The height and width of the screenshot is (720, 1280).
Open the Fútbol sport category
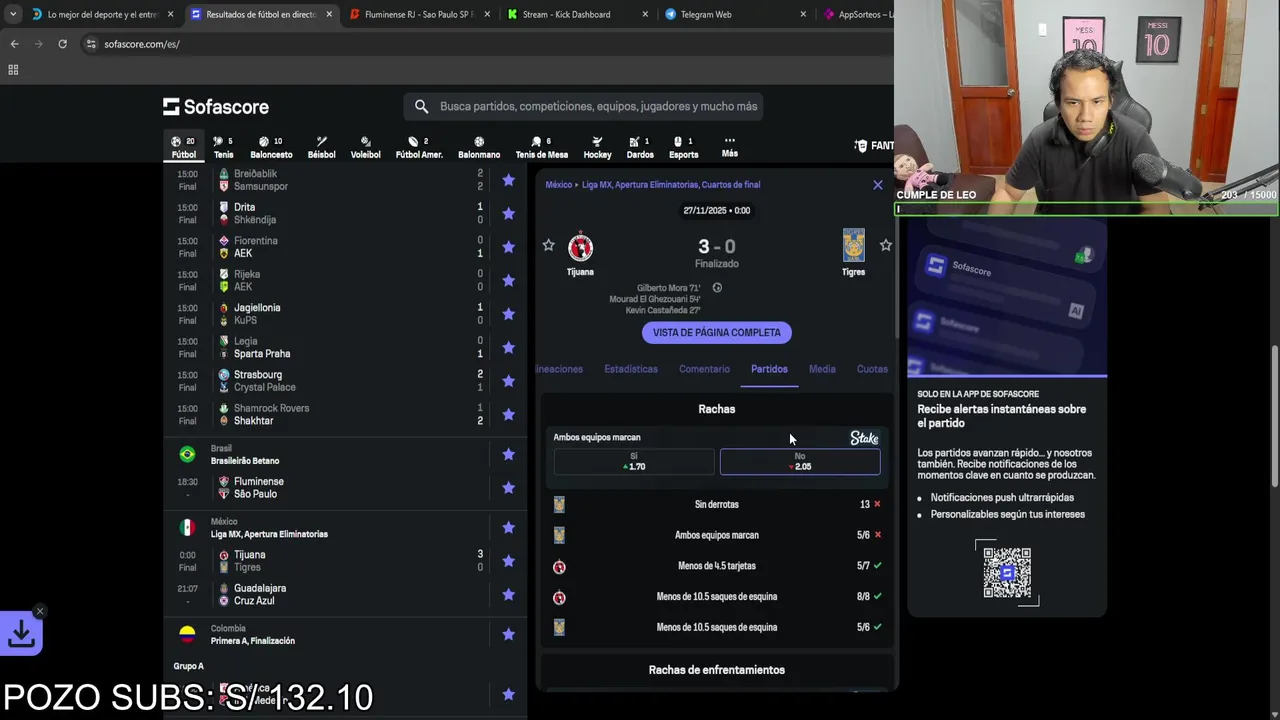tap(184, 147)
